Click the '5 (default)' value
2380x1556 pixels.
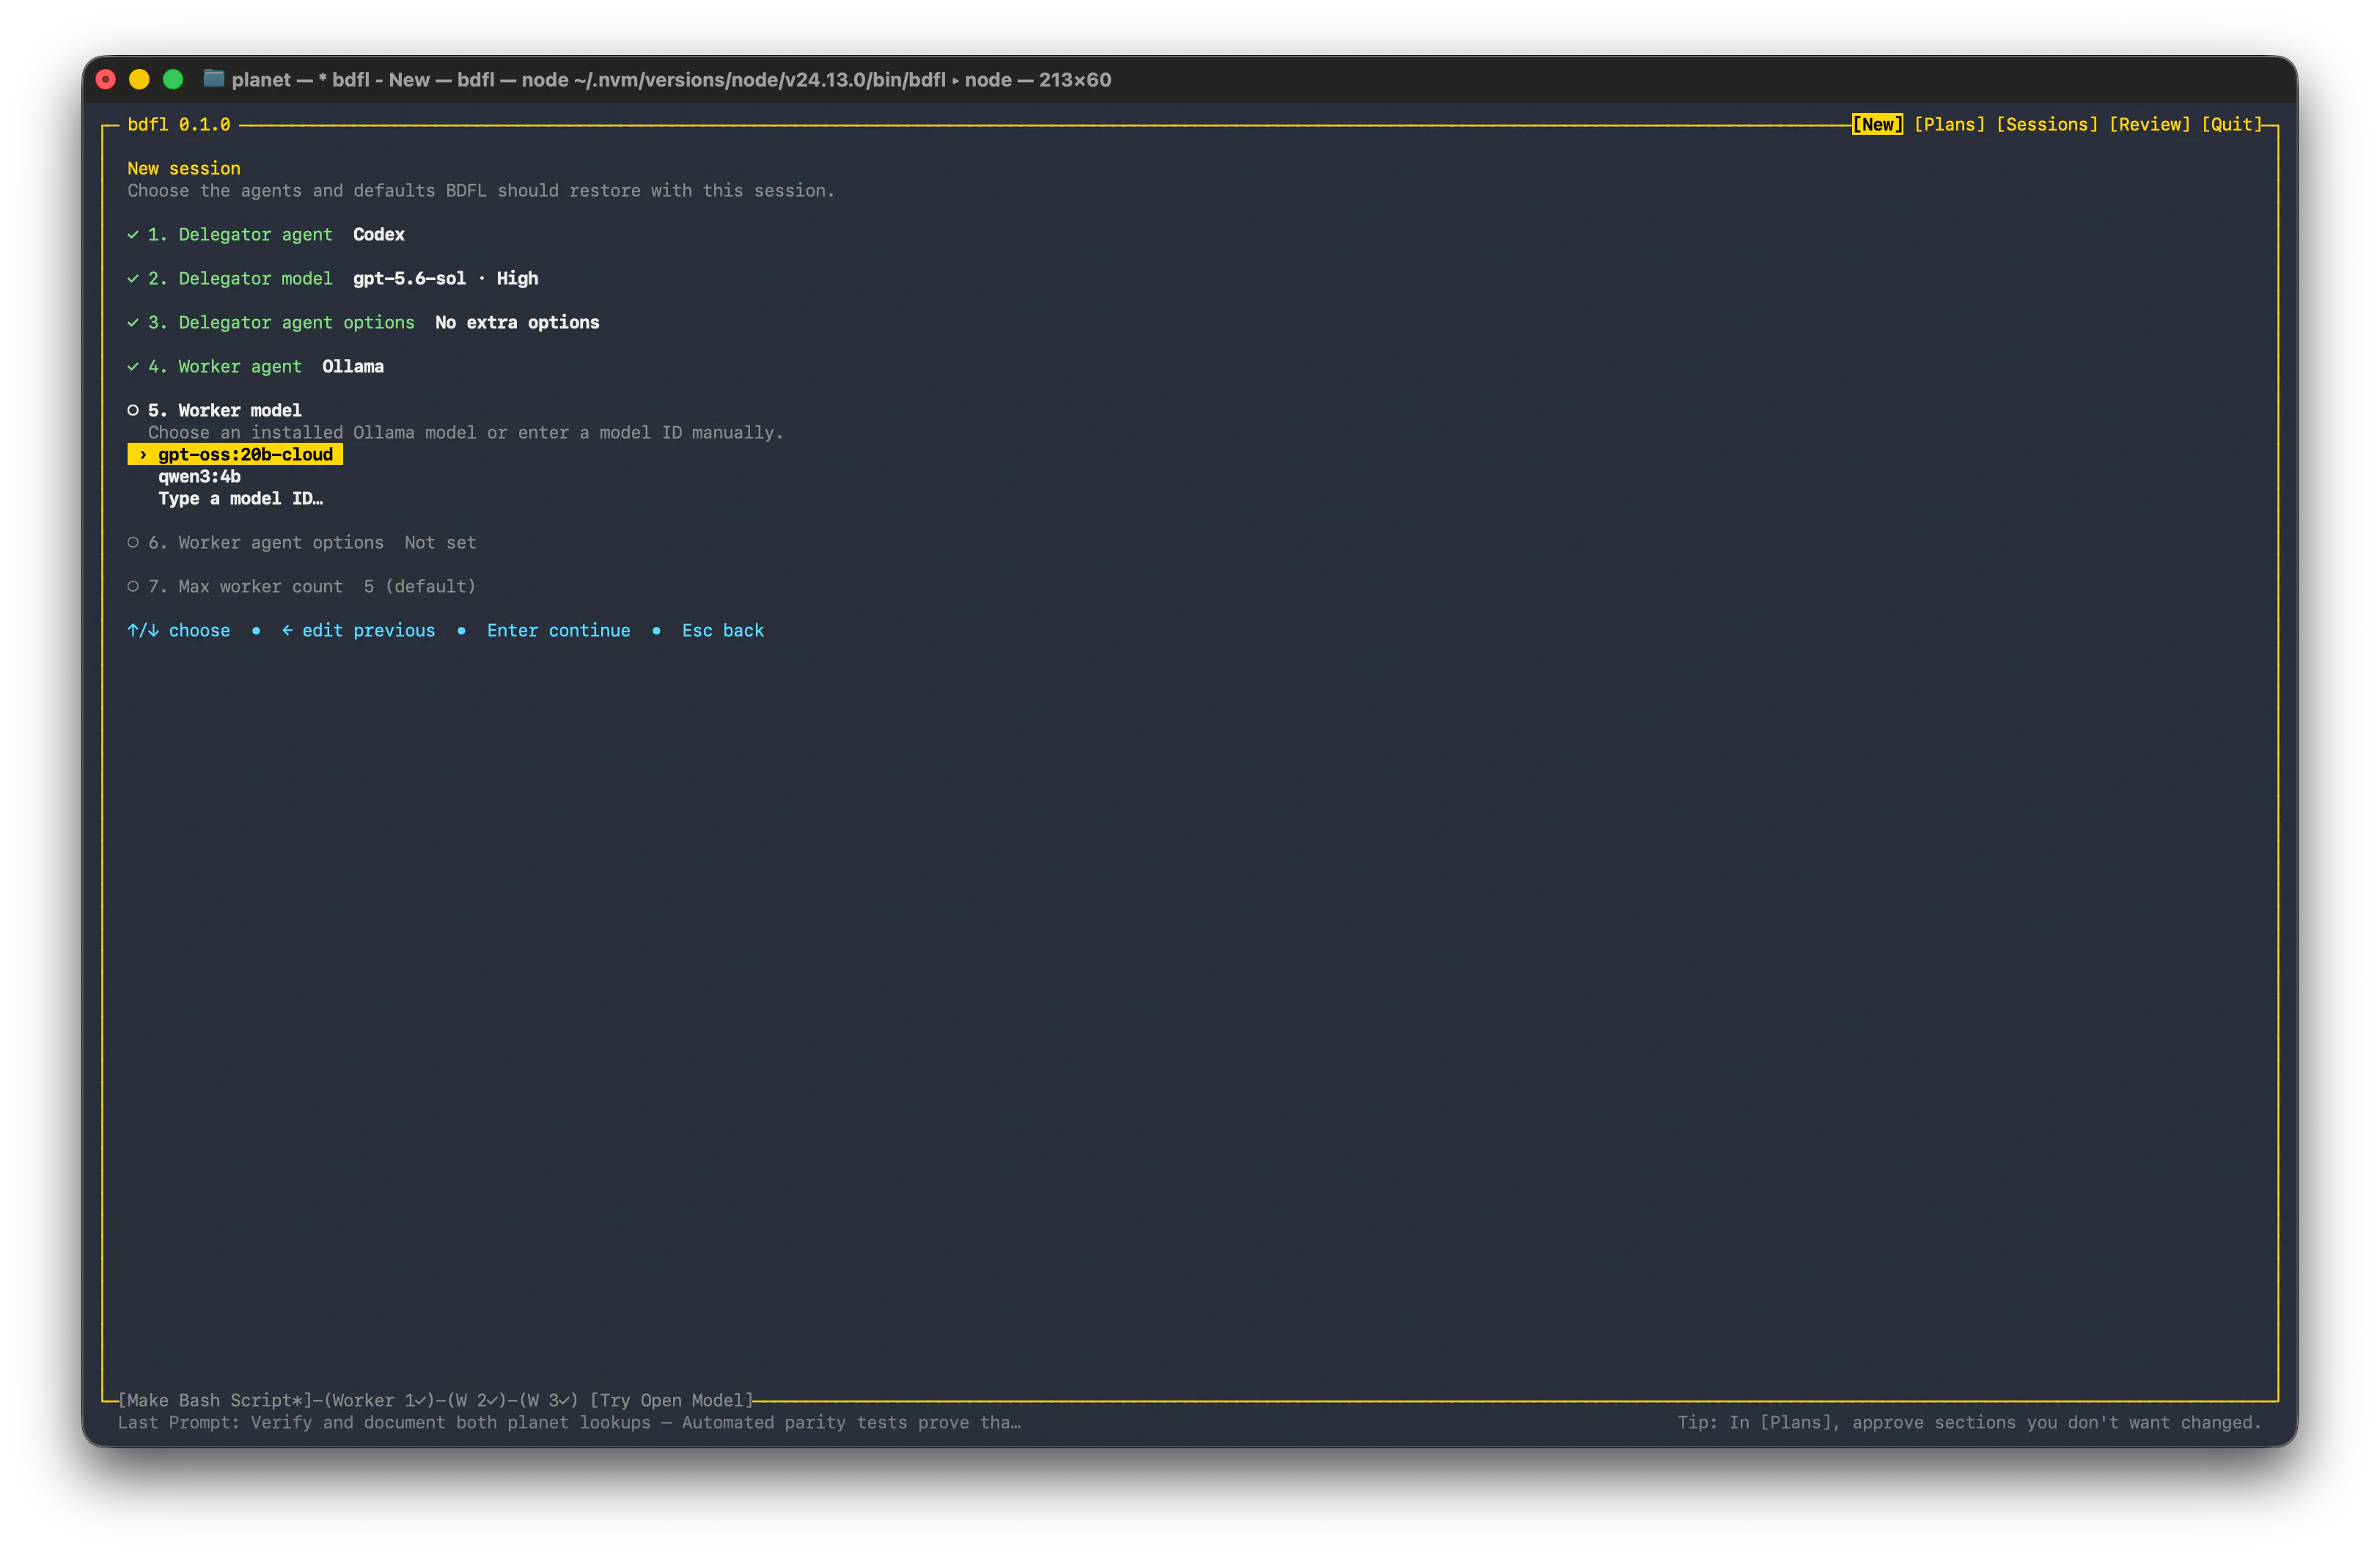pyautogui.click(x=420, y=586)
